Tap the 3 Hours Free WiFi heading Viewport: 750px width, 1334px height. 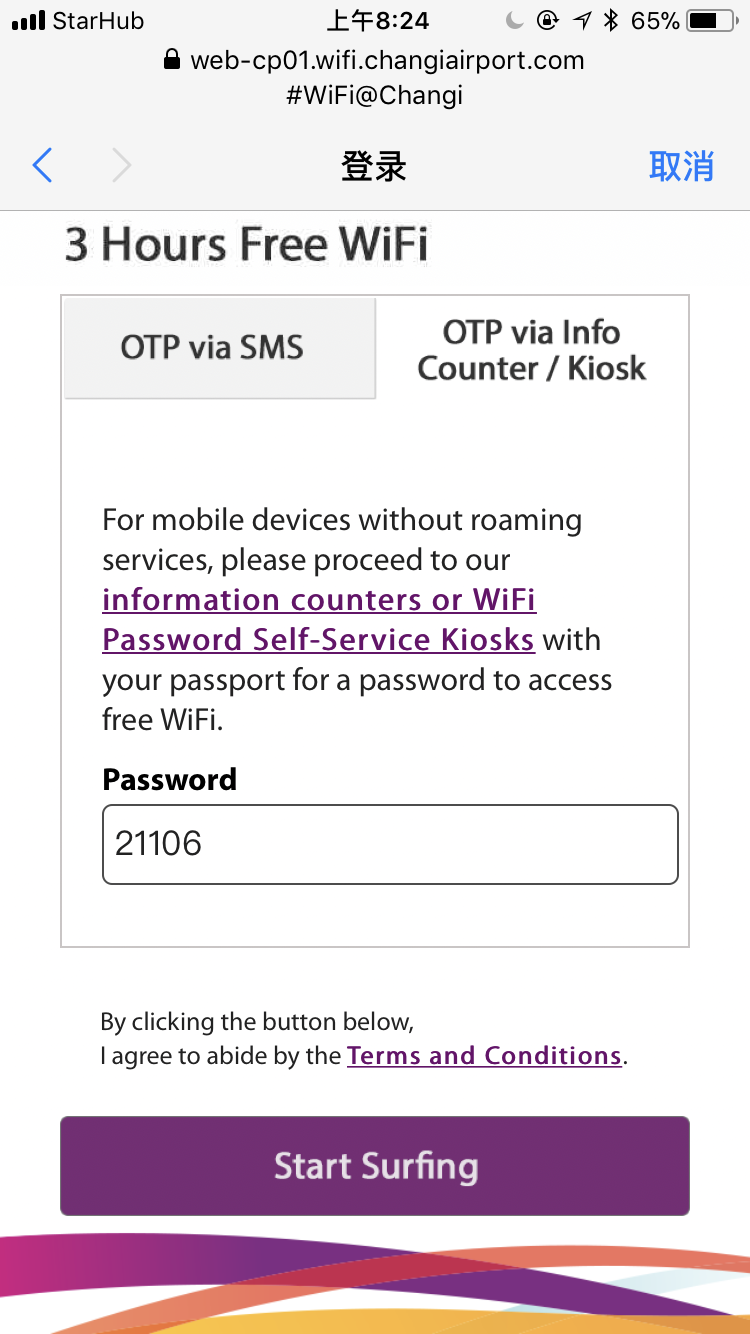(x=246, y=245)
